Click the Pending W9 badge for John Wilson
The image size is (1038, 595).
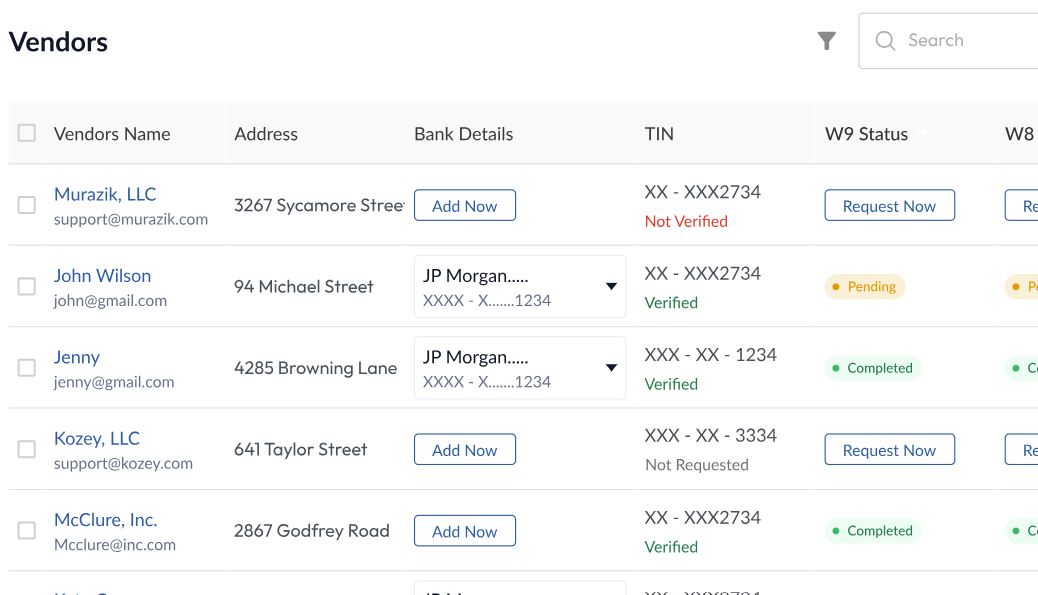[864, 286]
